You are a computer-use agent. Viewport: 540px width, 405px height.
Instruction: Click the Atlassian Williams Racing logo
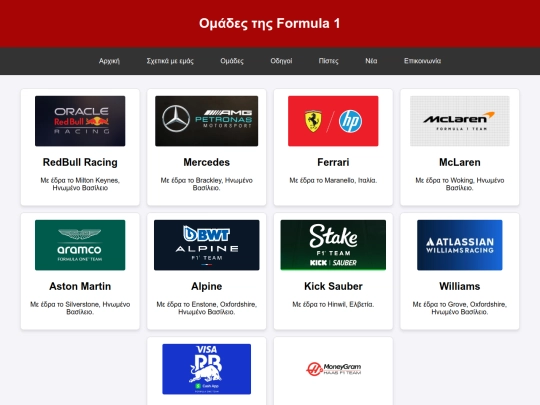460,245
